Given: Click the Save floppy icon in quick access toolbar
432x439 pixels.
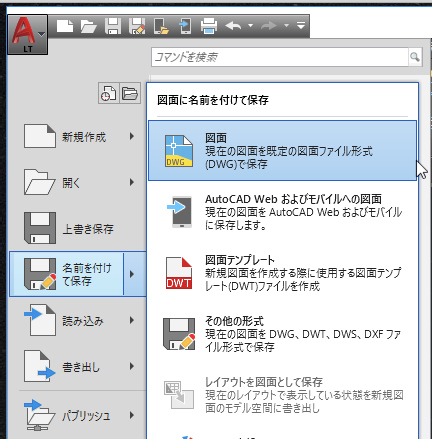Looking at the screenshot, I should point(113,26).
